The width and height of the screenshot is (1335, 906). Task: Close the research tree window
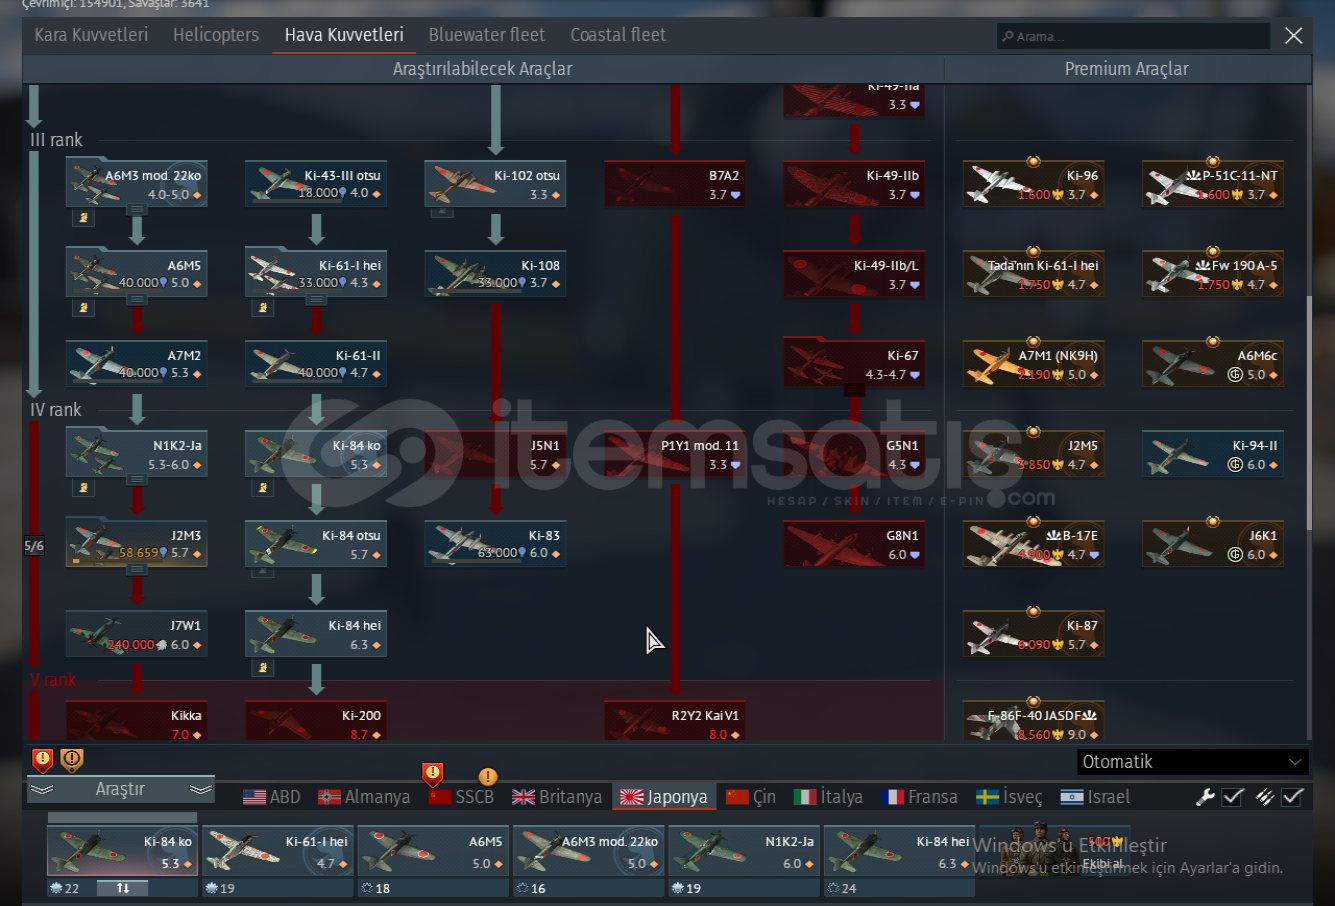pos(1293,36)
